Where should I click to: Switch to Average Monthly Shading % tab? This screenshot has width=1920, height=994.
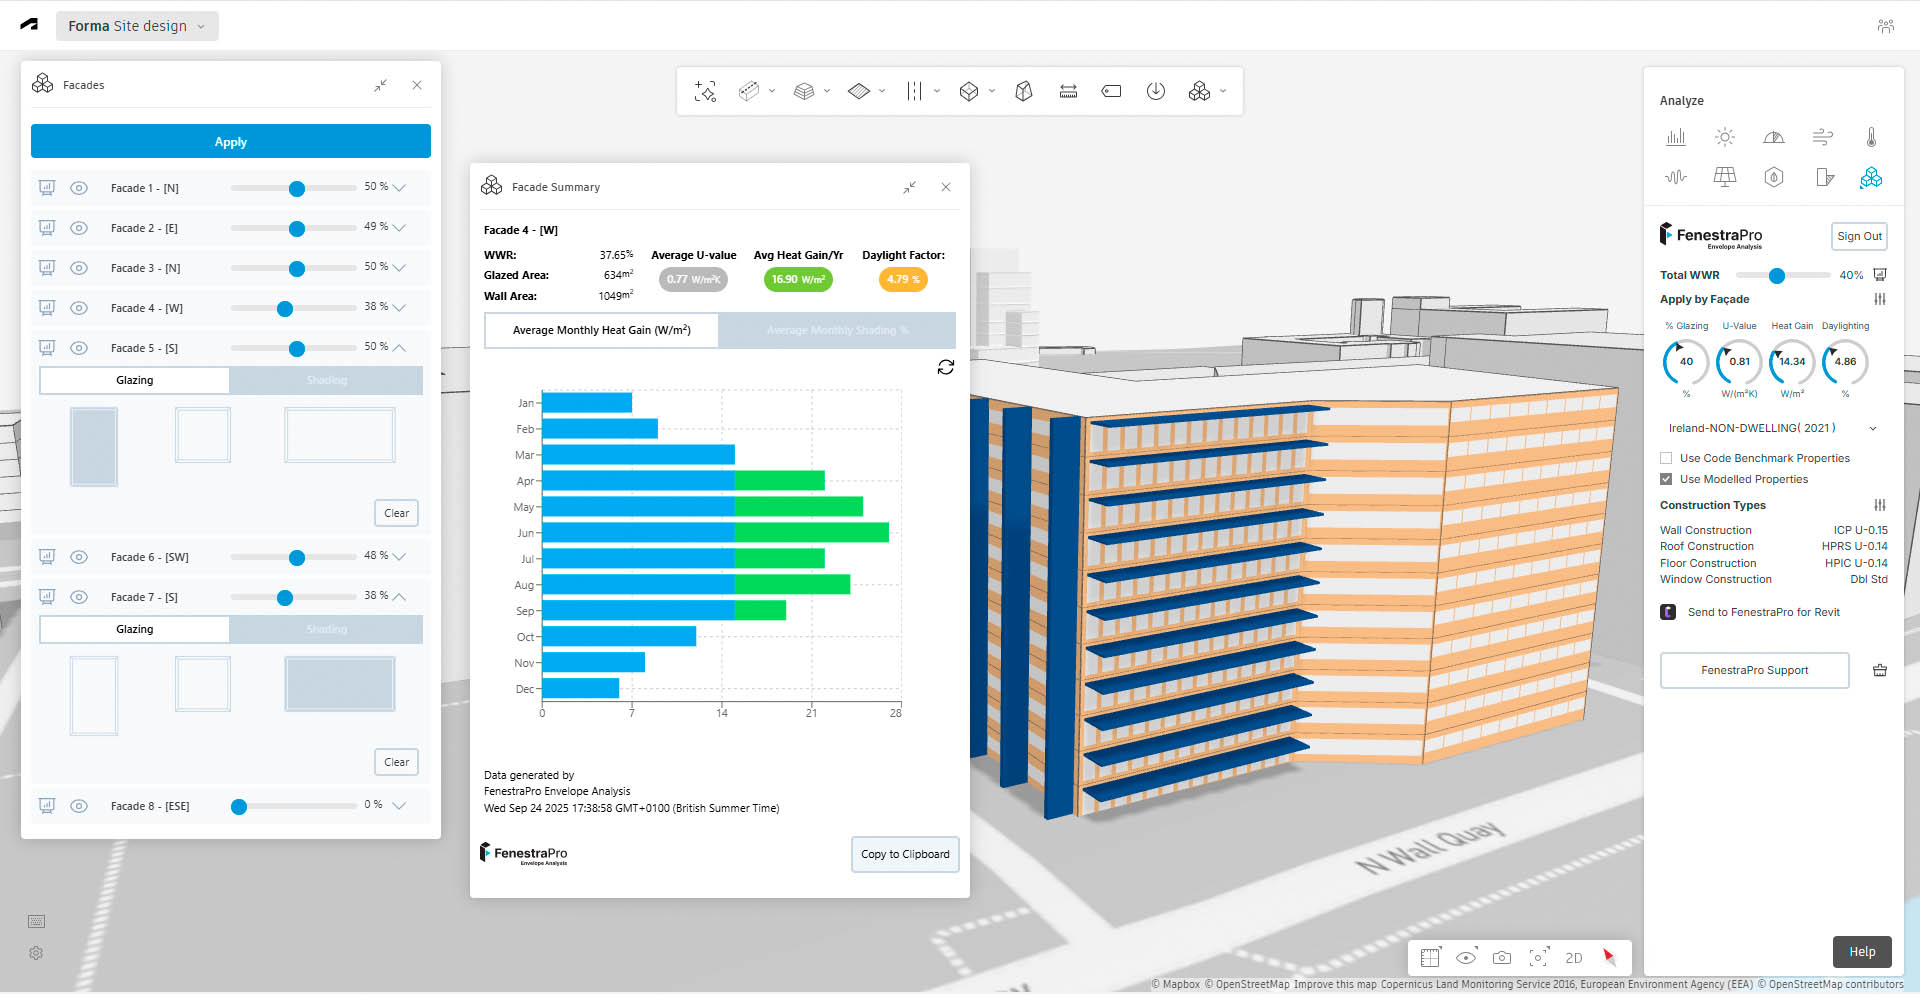pyautogui.click(x=837, y=330)
